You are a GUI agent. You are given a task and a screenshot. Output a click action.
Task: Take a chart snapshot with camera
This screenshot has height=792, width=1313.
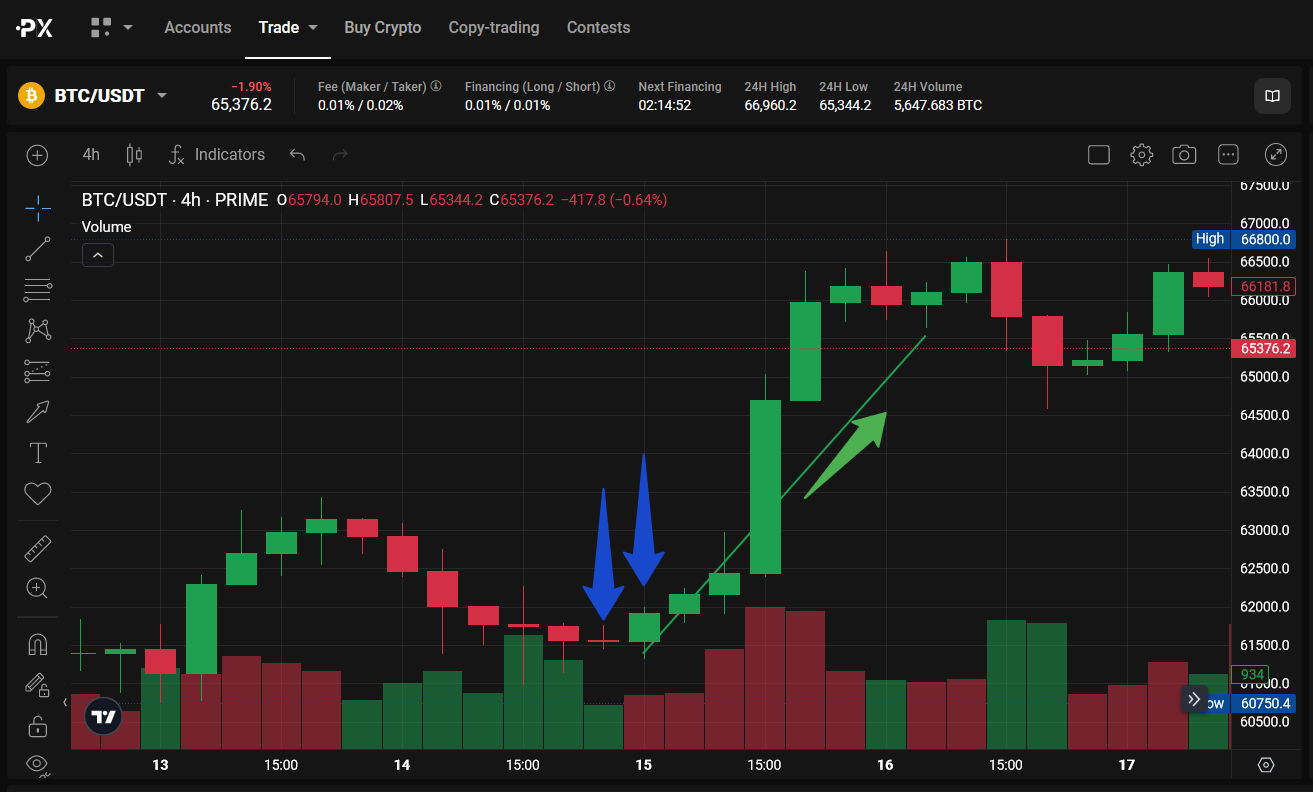click(x=1184, y=154)
